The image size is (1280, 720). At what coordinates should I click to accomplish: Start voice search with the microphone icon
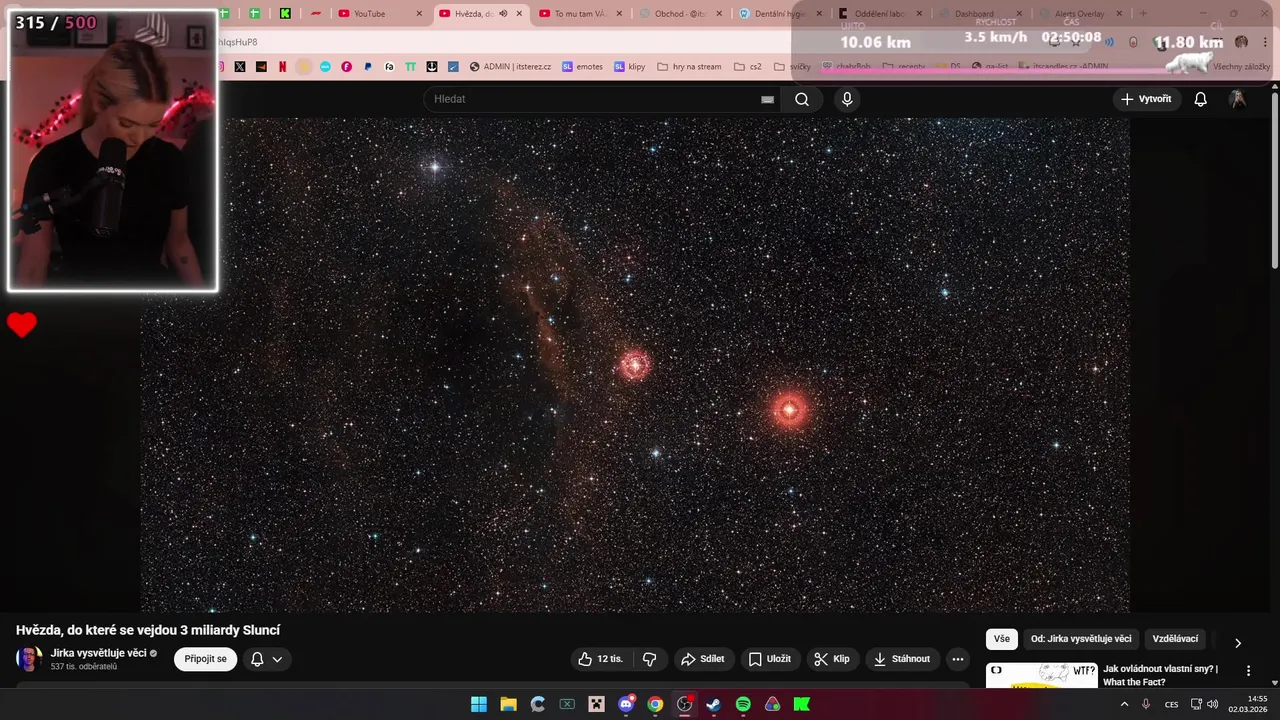(x=847, y=99)
